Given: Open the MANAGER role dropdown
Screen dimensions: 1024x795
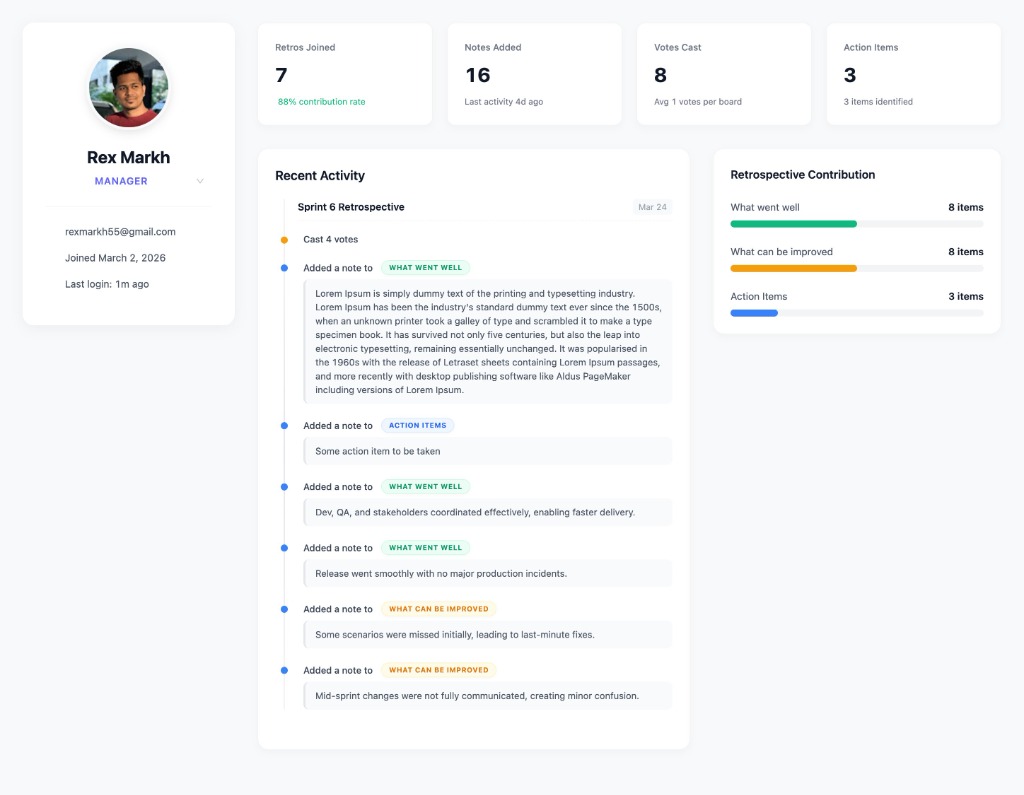Looking at the screenshot, I should 120,181.
